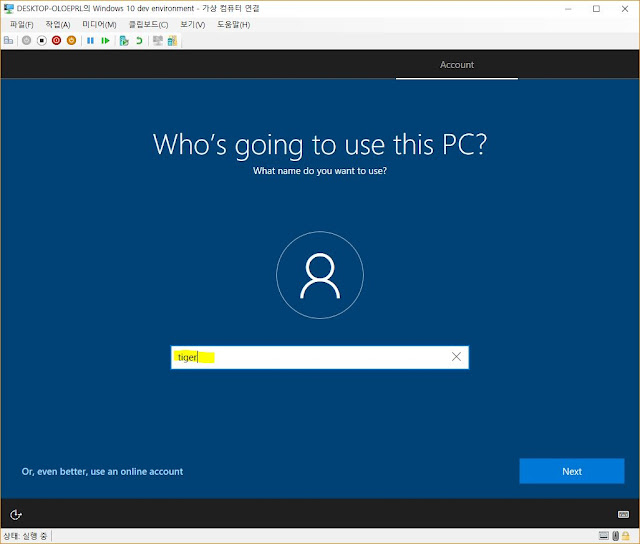Maximize the VM connection window
640x544 pixels.
(596, 9)
